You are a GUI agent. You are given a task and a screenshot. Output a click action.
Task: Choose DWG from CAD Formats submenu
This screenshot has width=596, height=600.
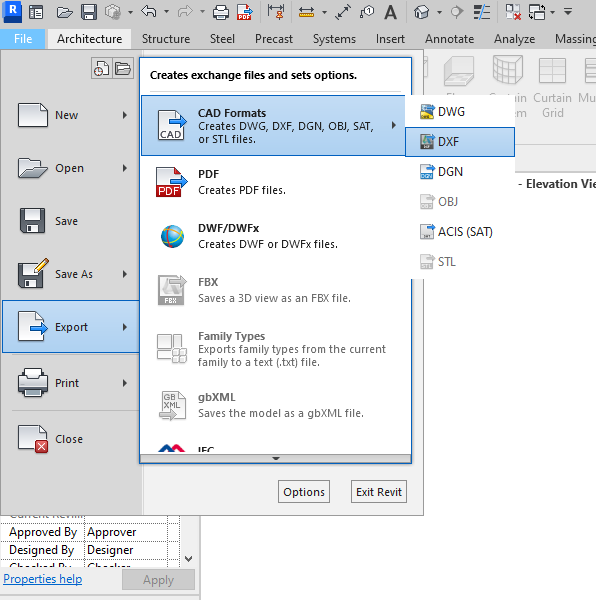pos(460,112)
